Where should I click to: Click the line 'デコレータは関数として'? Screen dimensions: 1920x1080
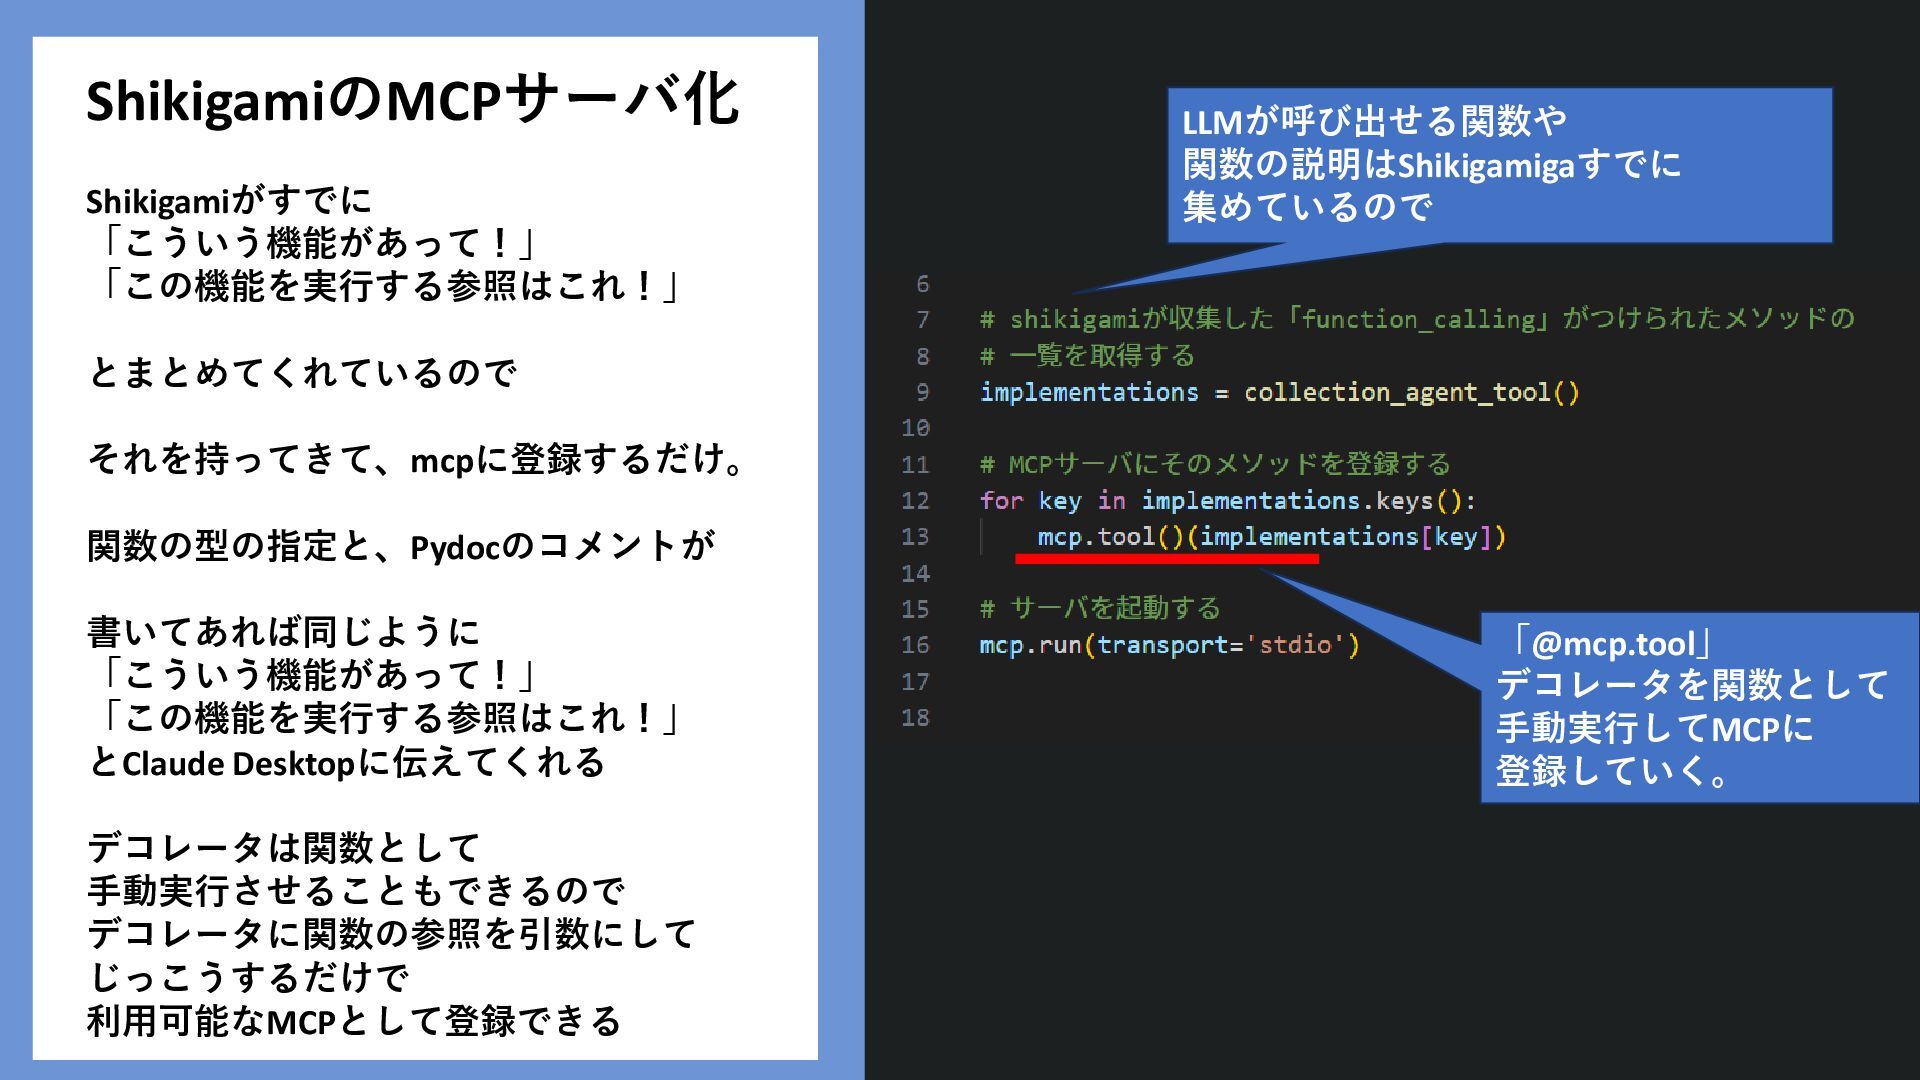tap(283, 848)
